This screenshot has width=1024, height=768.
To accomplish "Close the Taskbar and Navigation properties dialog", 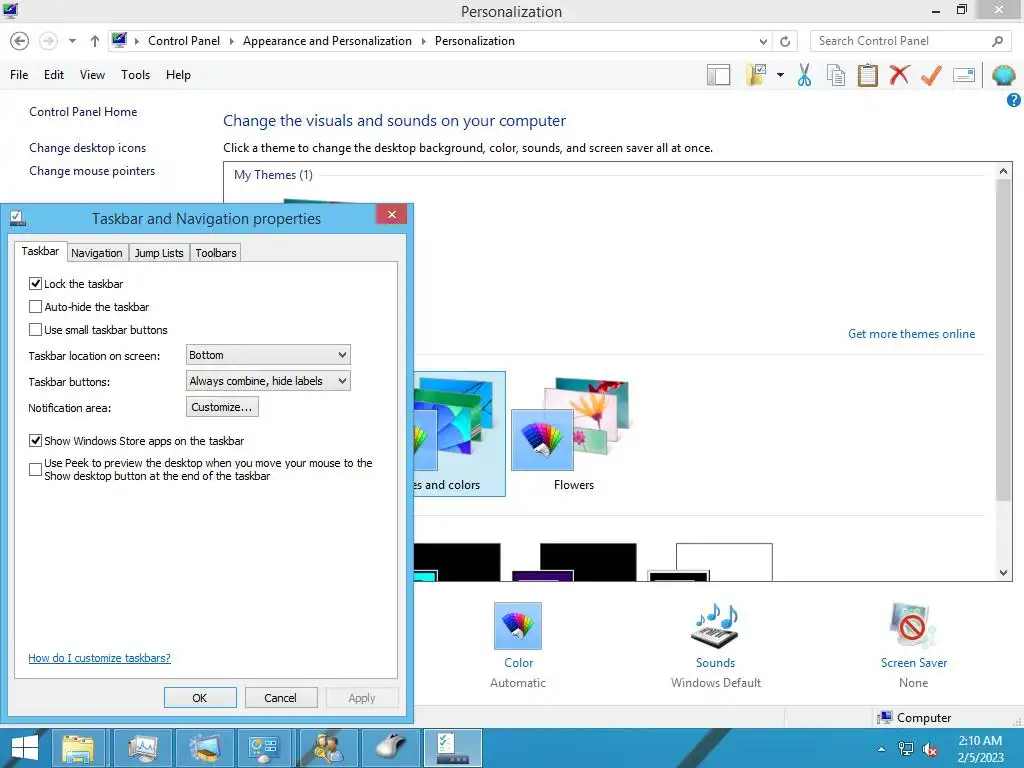I will (x=391, y=214).
